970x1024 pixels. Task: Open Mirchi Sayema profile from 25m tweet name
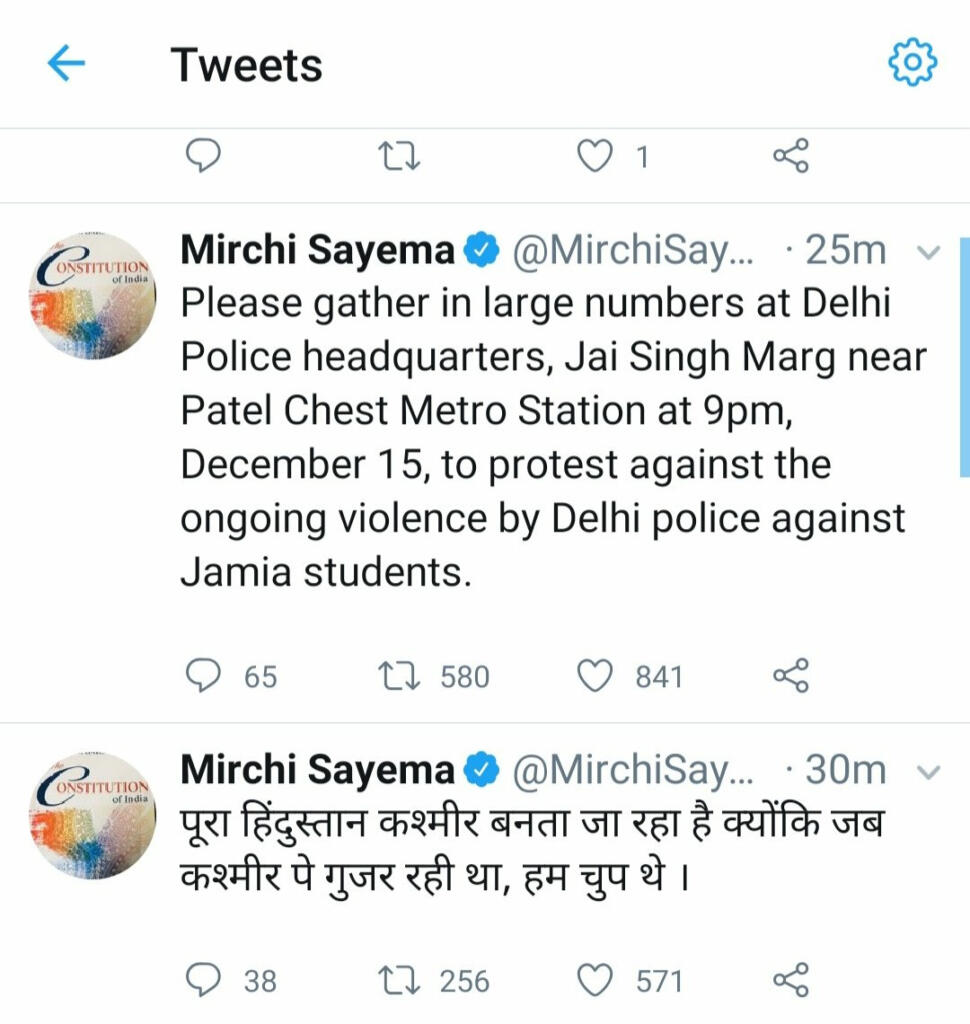317,250
